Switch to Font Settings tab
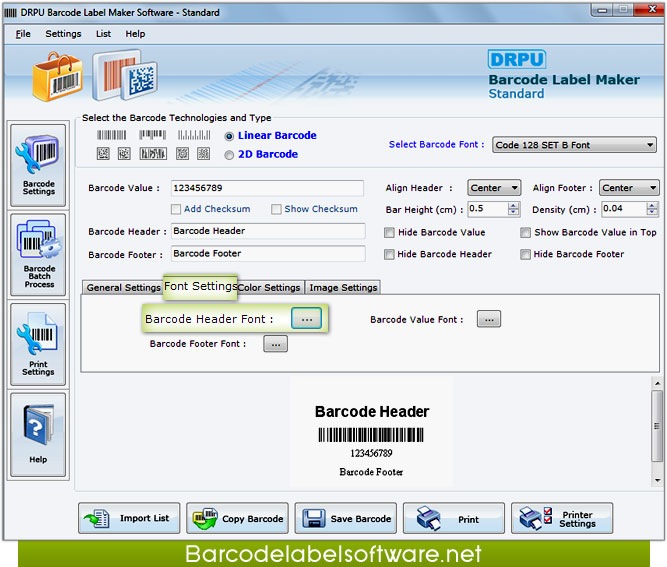Viewport: 667px width, 567px height. click(200, 287)
